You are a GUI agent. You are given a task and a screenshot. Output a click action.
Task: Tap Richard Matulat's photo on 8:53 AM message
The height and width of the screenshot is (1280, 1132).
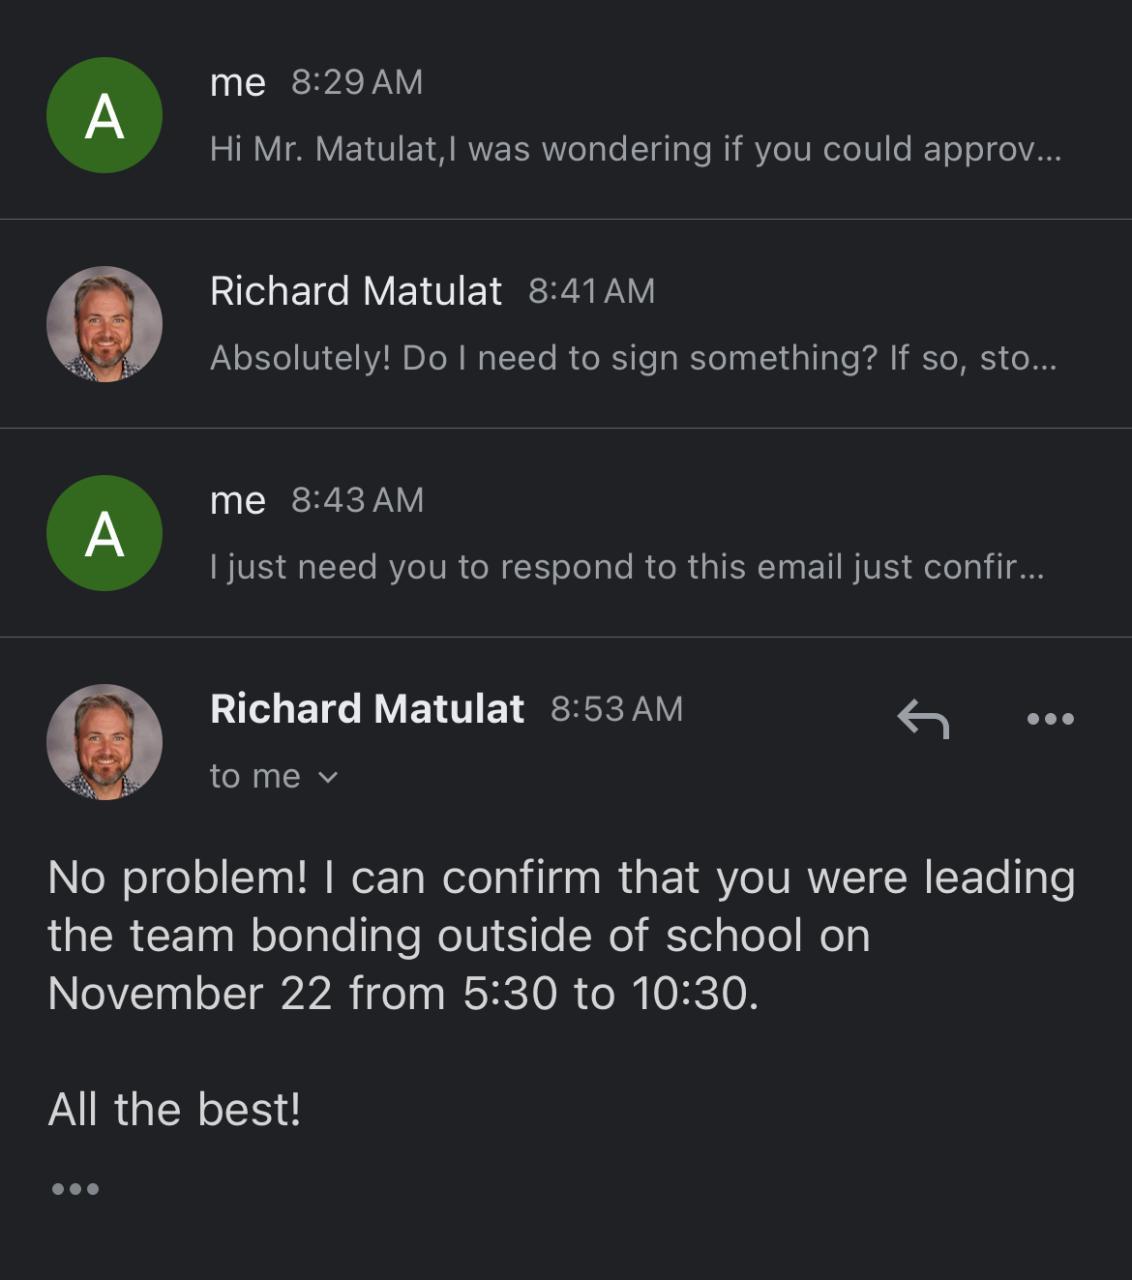pyautogui.click(x=104, y=742)
